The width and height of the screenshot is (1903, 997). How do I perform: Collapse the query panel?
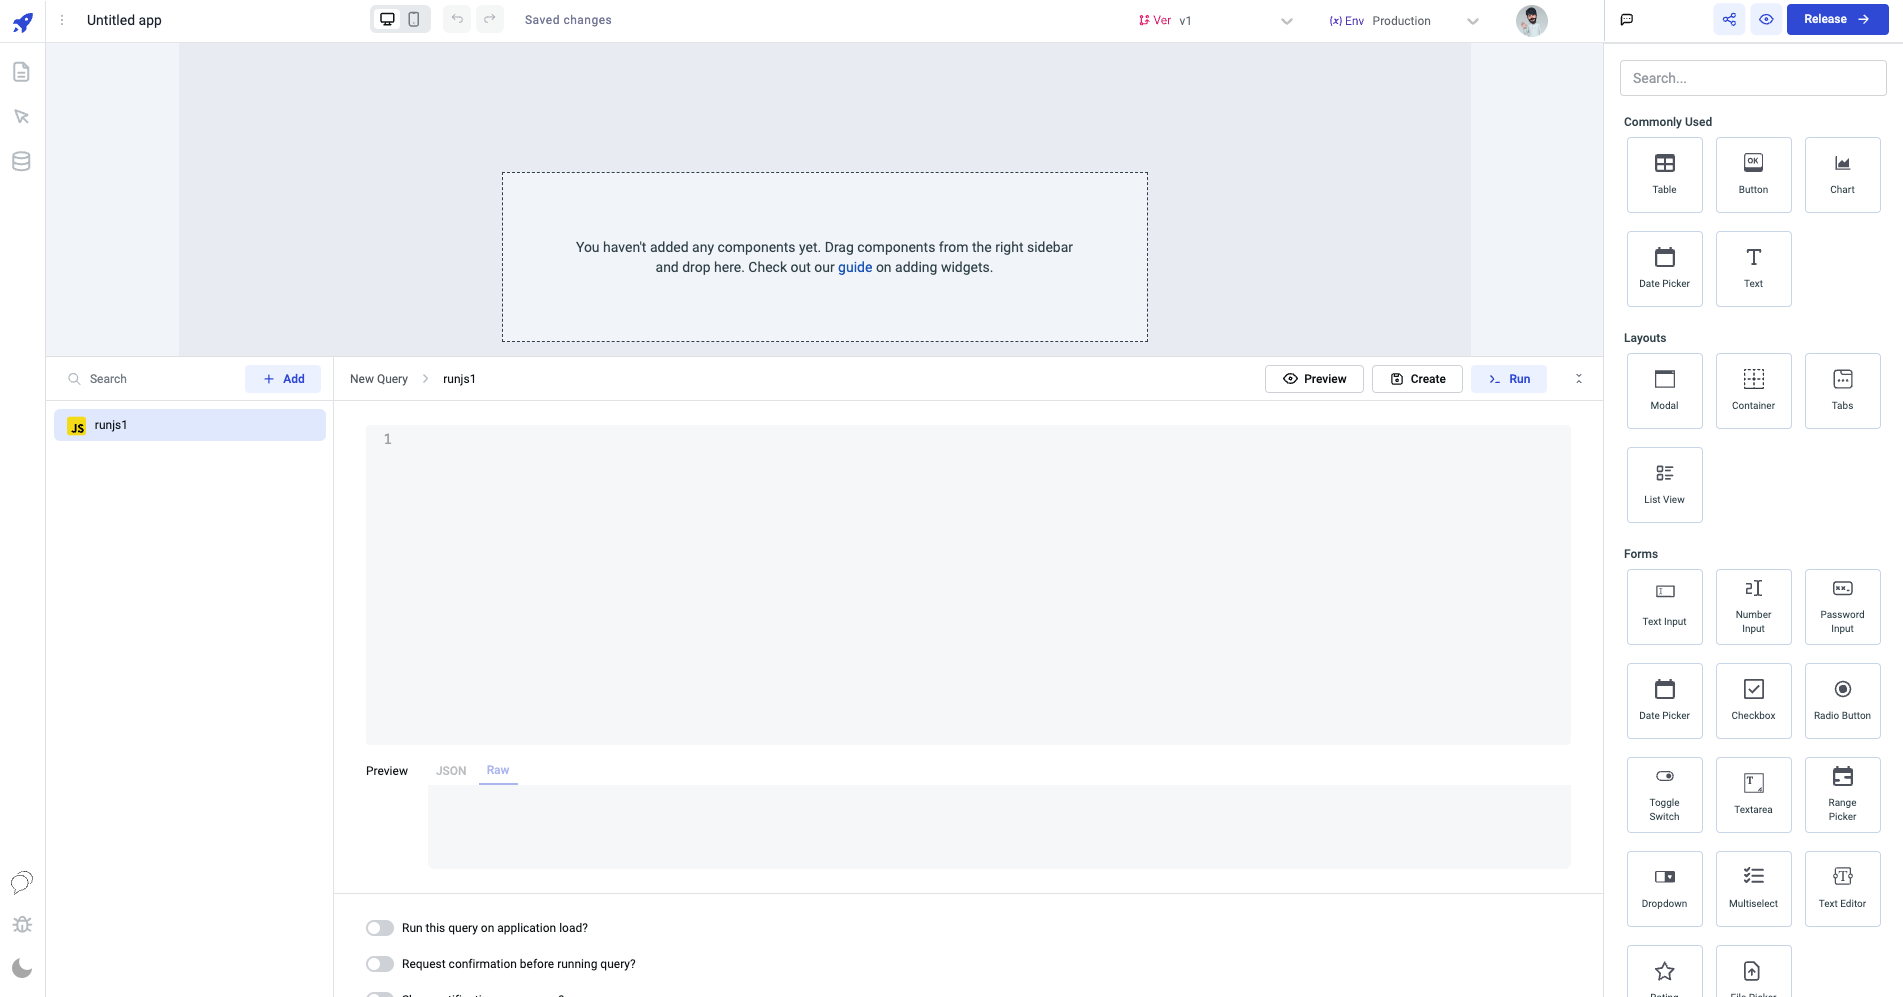(1579, 379)
